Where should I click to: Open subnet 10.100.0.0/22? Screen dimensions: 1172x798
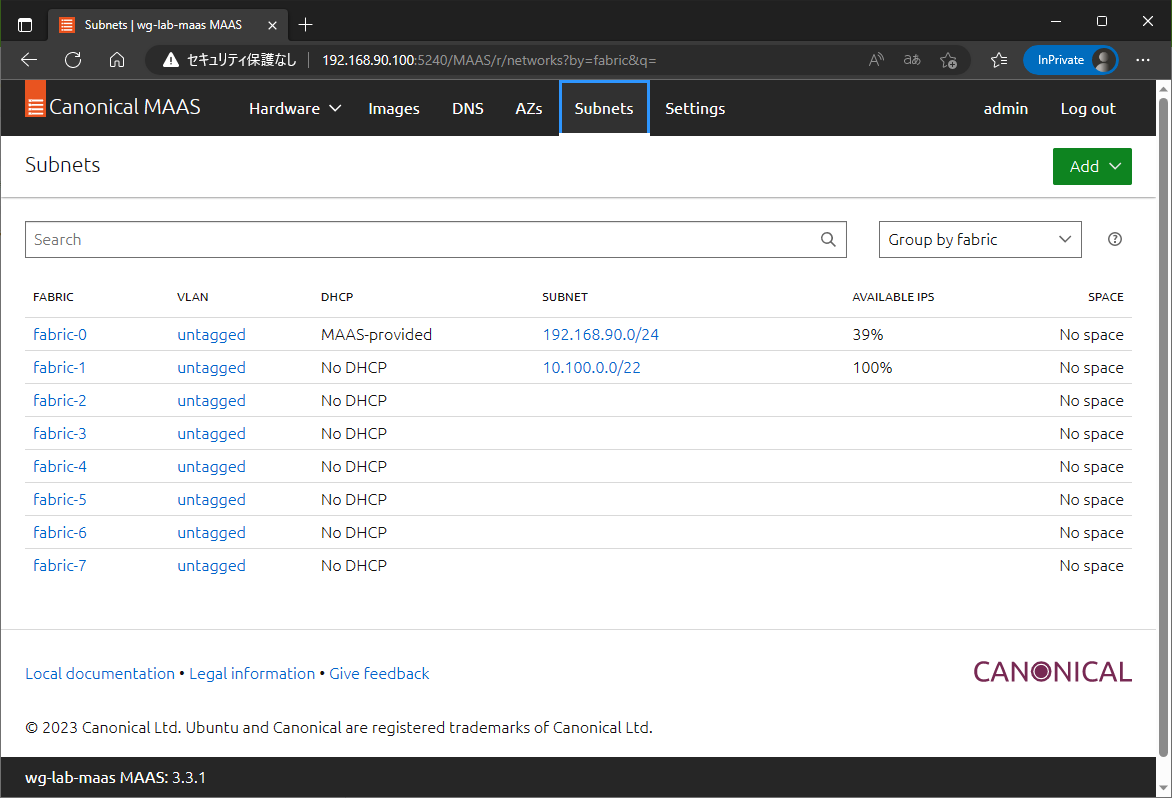coord(591,367)
